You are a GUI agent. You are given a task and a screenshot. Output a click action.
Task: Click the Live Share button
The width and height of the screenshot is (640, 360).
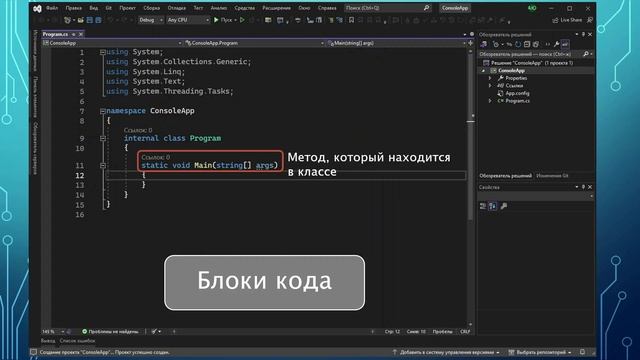point(567,20)
